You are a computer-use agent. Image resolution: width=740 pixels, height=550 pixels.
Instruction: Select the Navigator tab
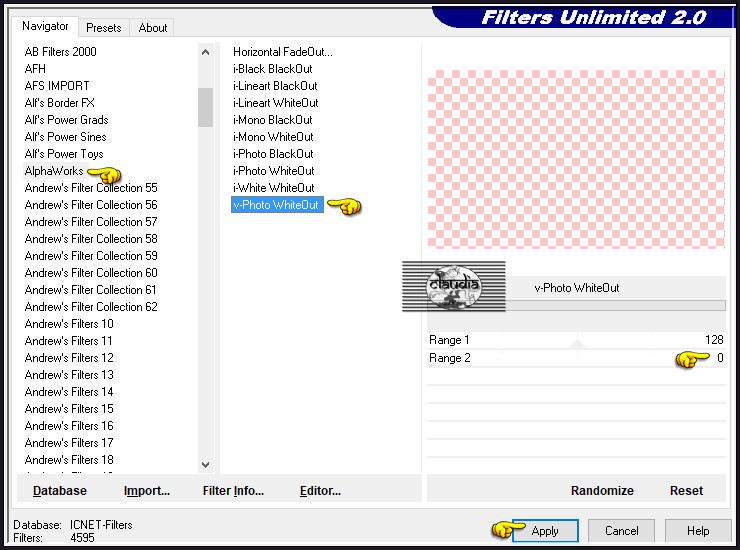click(45, 26)
